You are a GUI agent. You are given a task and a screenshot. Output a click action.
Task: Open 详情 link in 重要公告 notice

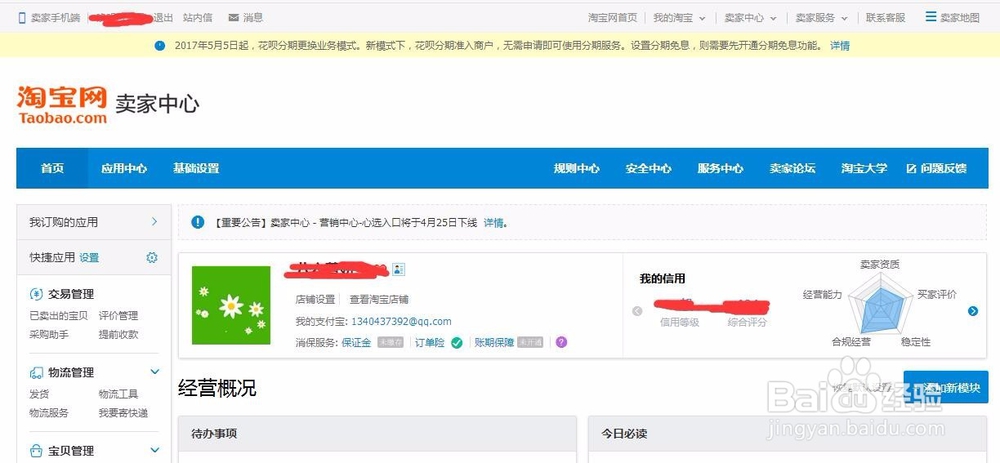(x=494, y=223)
